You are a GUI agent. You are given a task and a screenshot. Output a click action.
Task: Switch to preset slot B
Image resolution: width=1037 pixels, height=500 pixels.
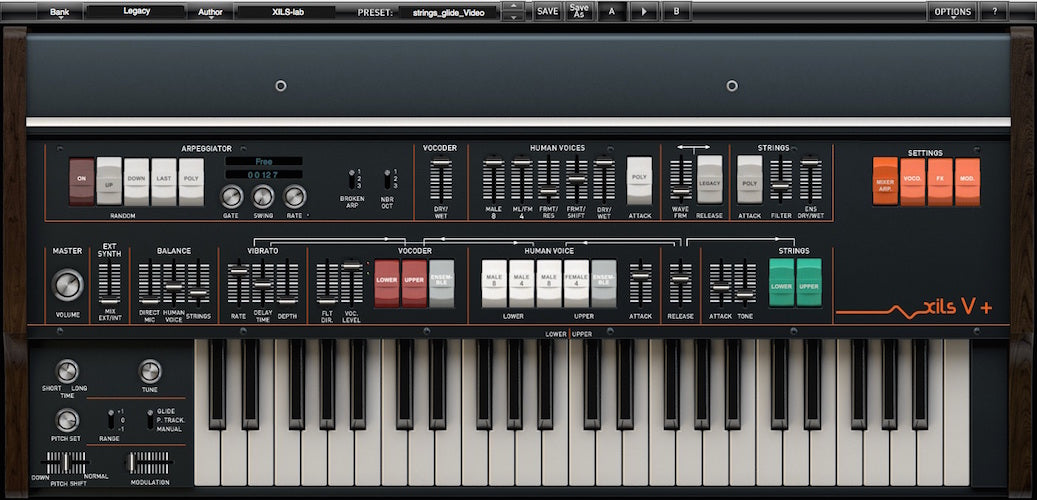tap(676, 12)
